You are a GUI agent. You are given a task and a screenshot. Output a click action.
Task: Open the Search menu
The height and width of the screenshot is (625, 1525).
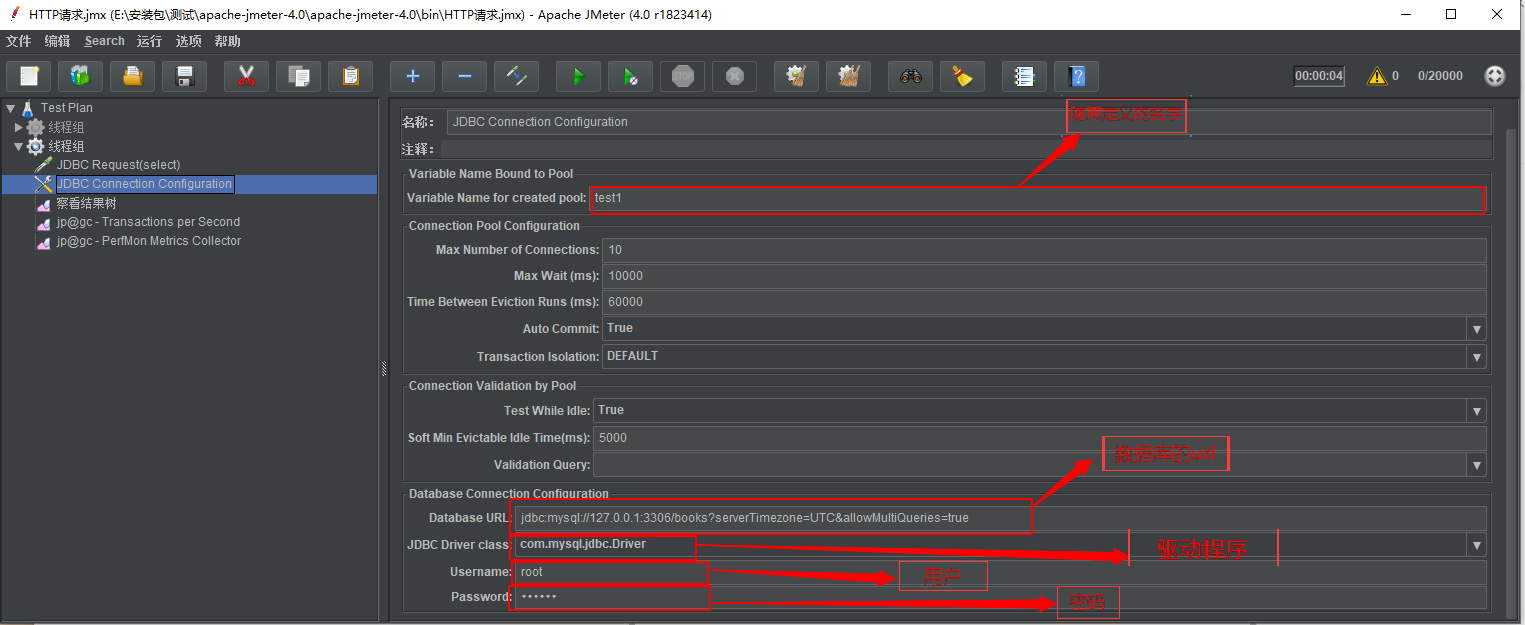(105, 41)
